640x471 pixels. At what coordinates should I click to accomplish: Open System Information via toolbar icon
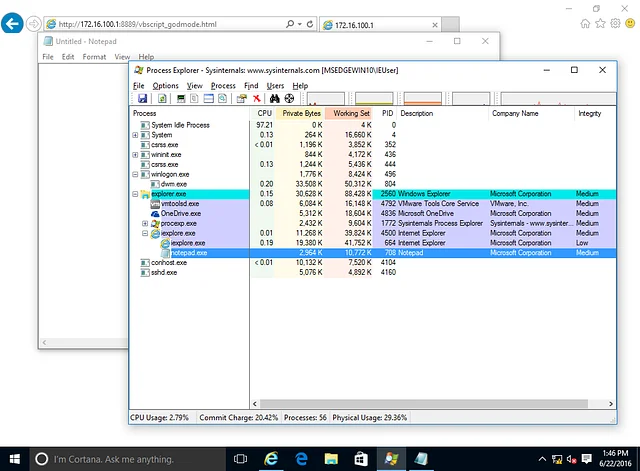(181, 99)
